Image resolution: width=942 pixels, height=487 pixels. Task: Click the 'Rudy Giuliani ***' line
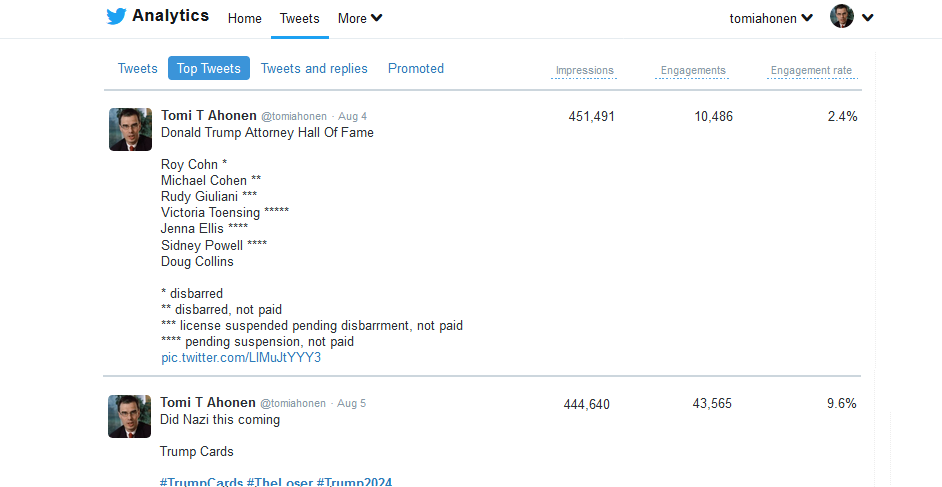(209, 196)
